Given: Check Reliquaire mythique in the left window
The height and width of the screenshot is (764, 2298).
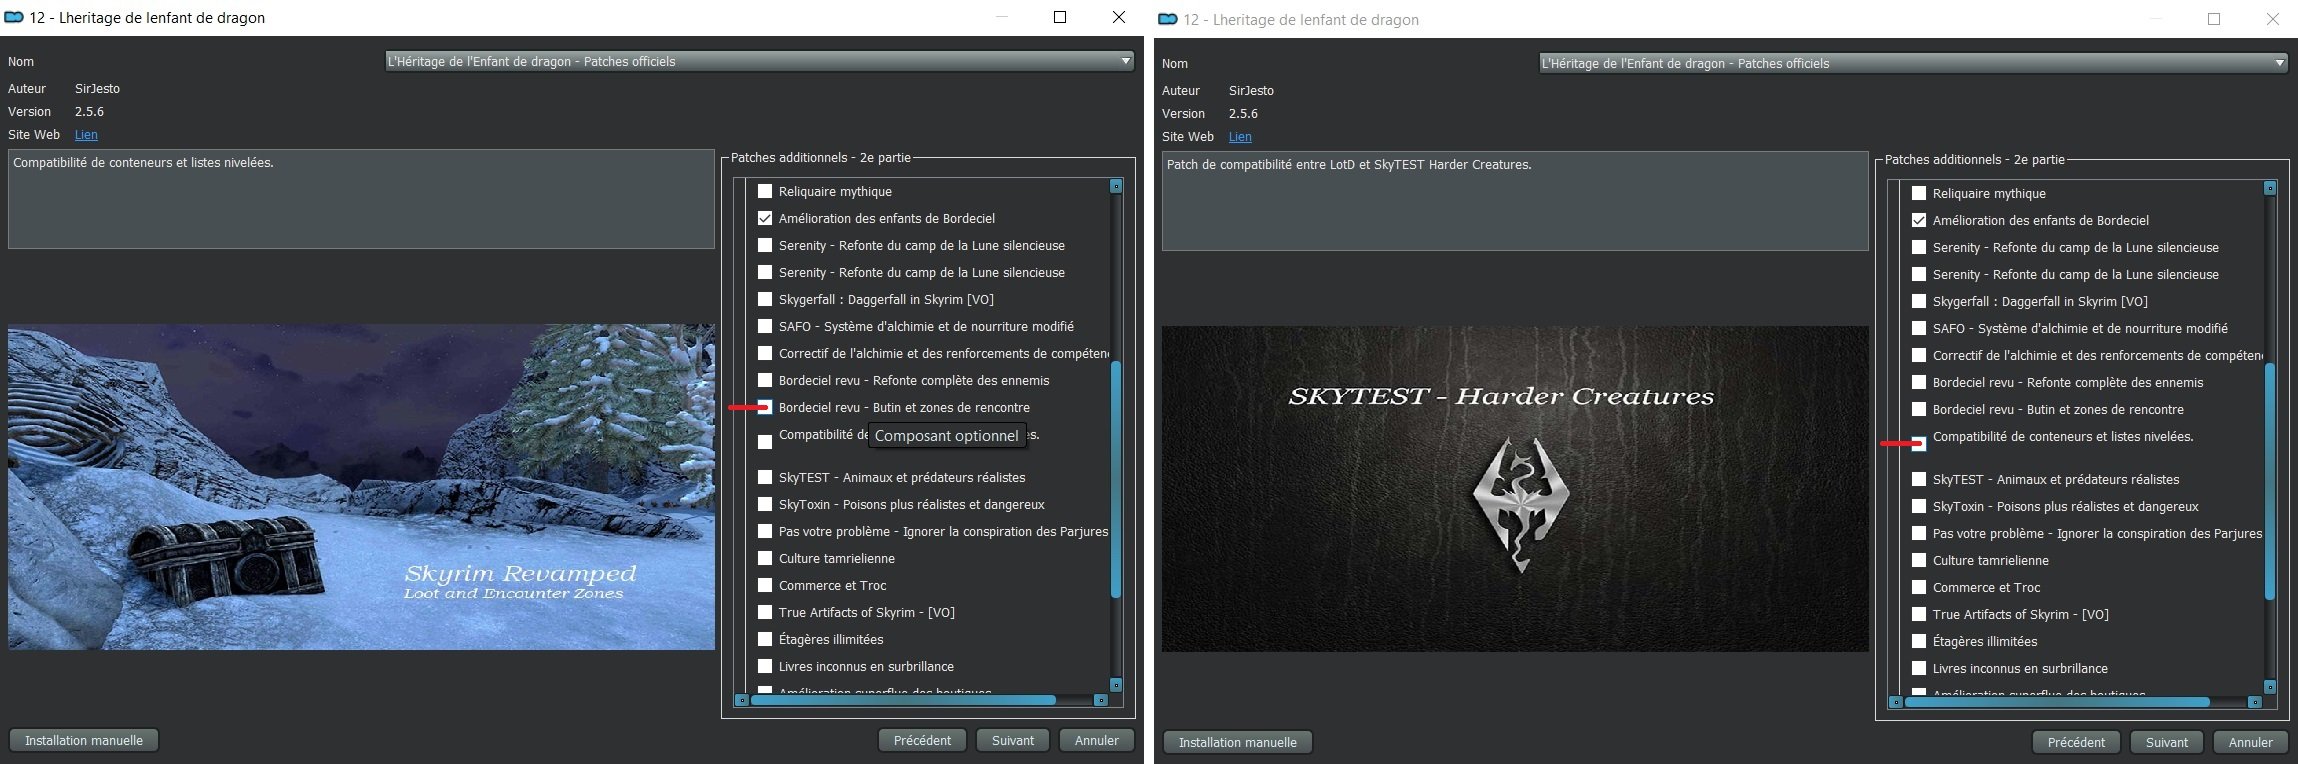Looking at the screenshot, I should 765,191.
